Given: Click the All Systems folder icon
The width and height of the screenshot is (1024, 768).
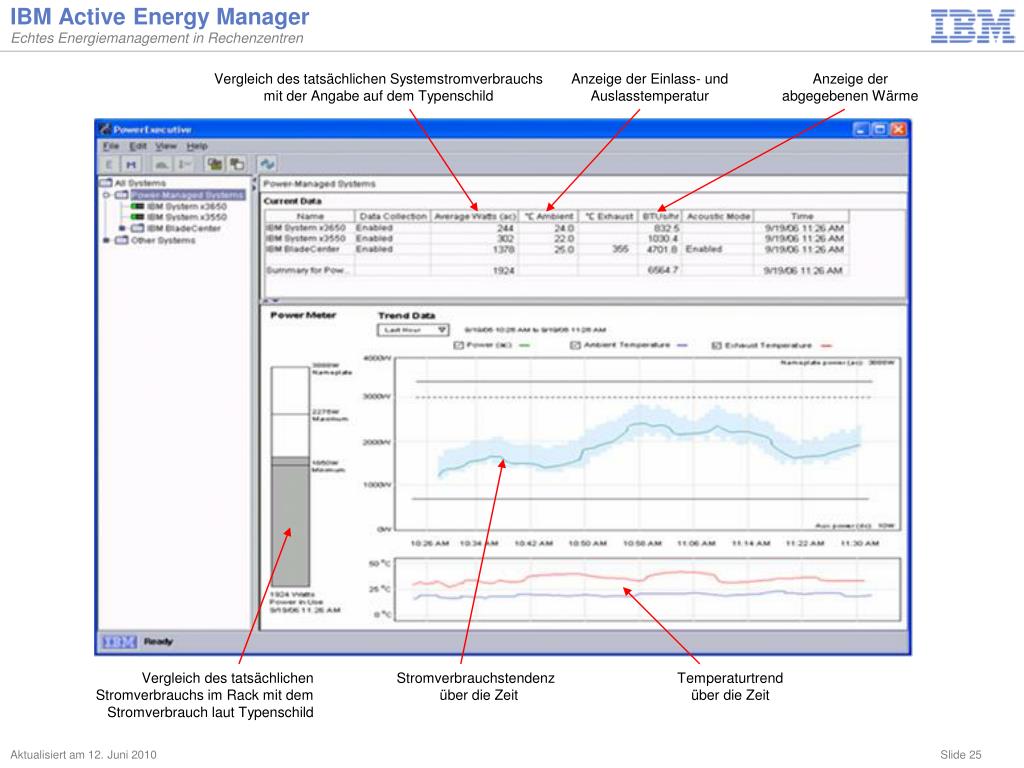Looking at the screenshot, I should 106,182.
